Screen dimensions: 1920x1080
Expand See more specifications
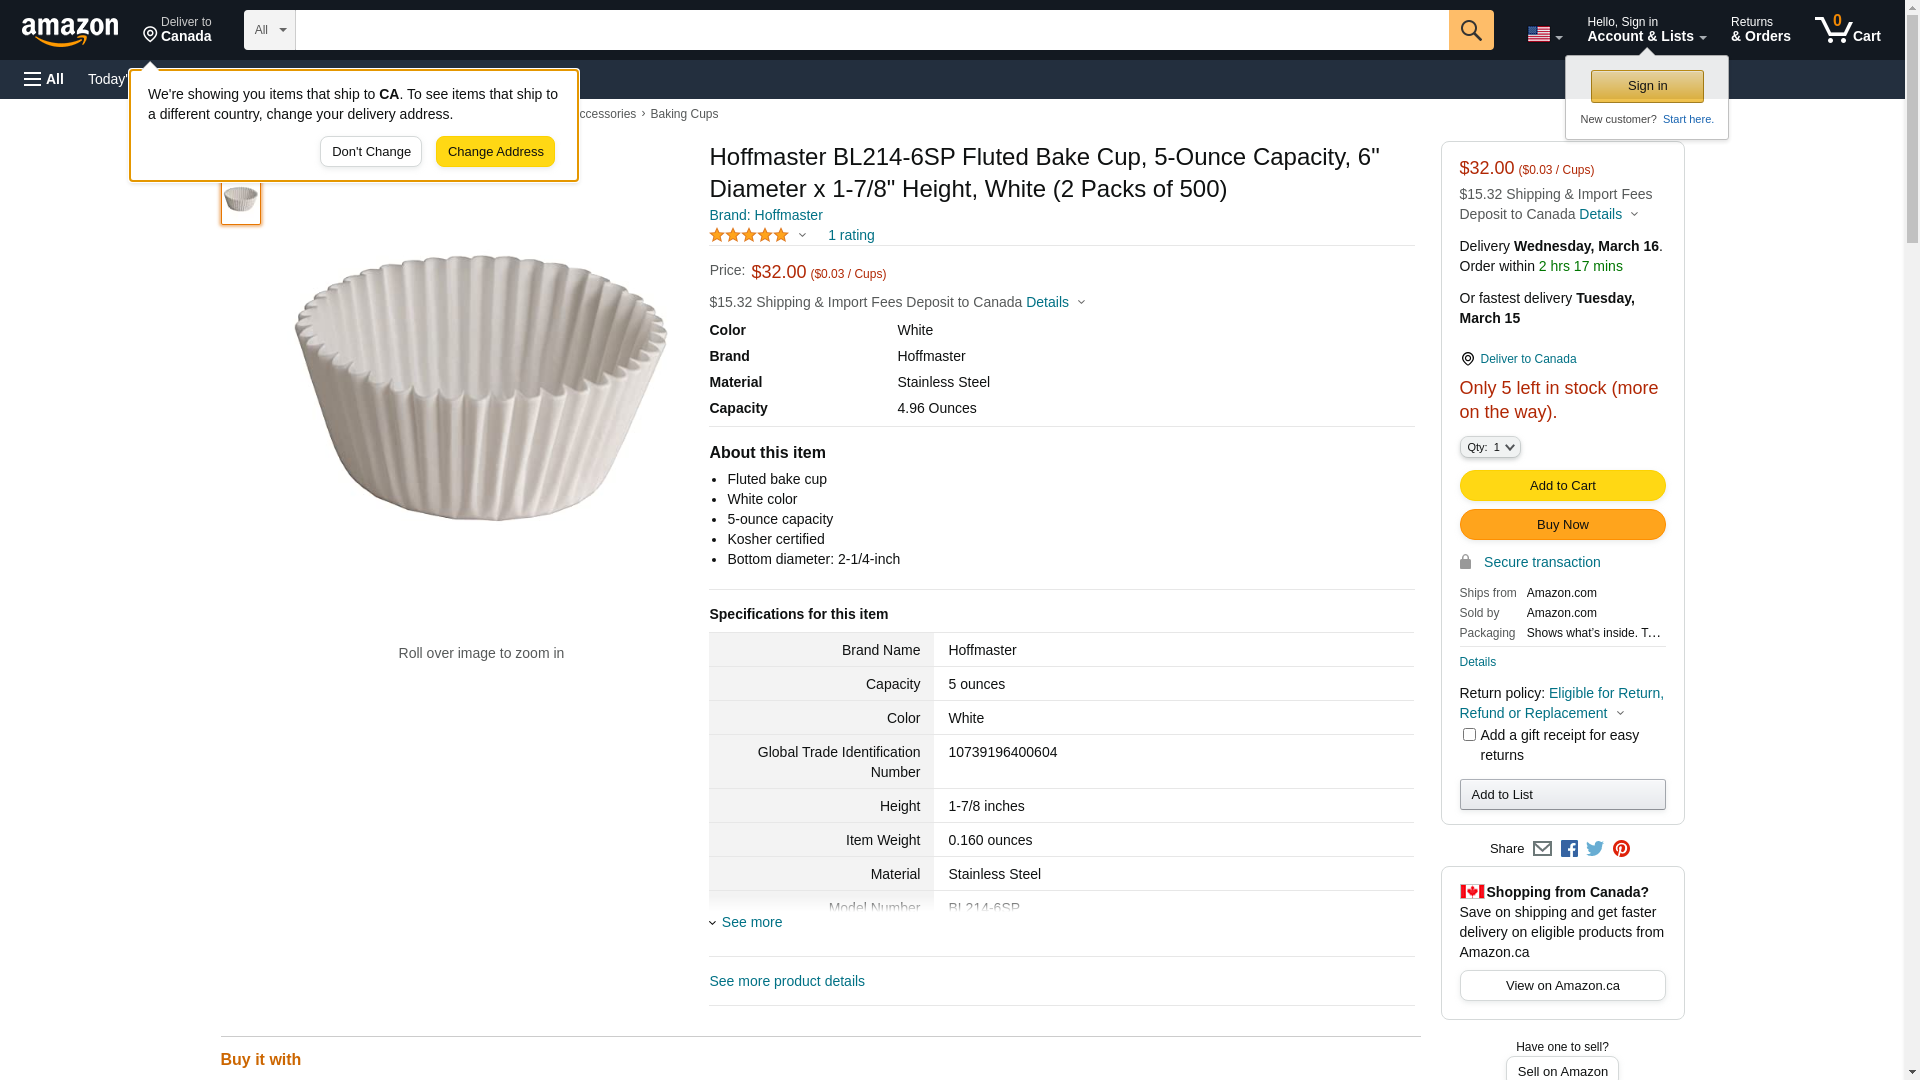point(751,922)
